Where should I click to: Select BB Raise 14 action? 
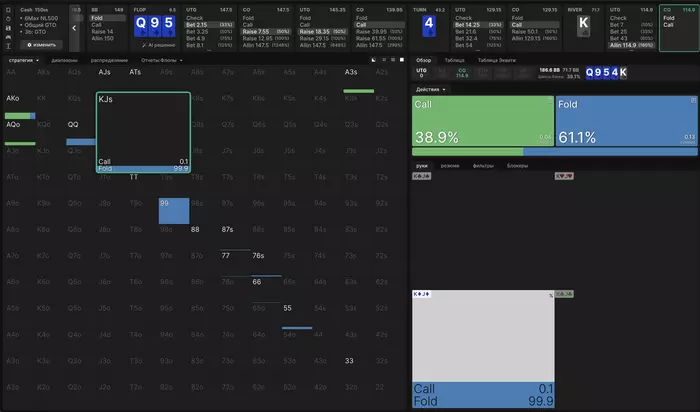click(x=108, y=32)
